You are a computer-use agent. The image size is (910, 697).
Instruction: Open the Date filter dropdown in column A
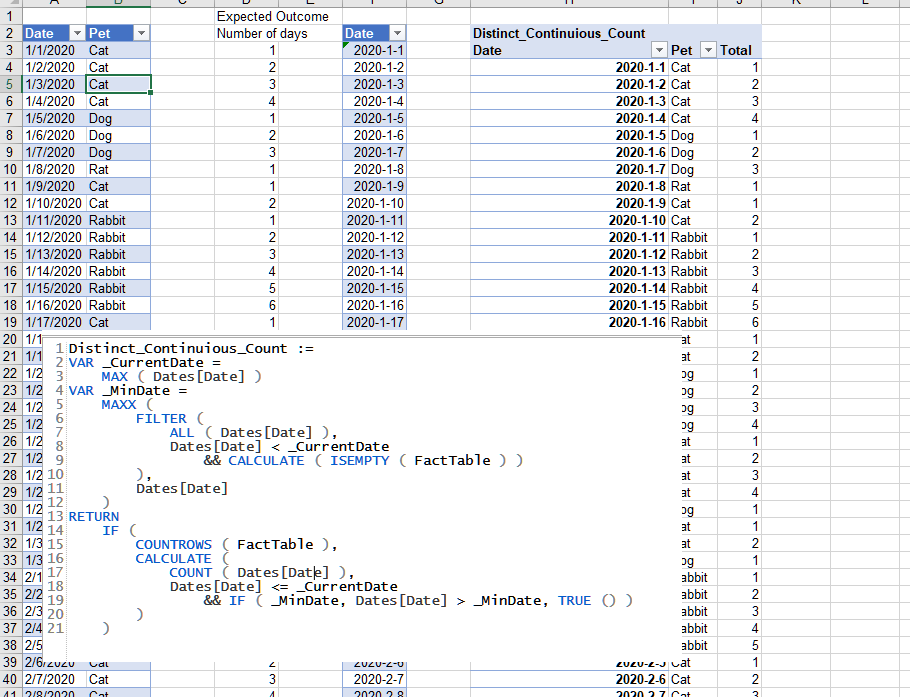(x=77, y=33)
